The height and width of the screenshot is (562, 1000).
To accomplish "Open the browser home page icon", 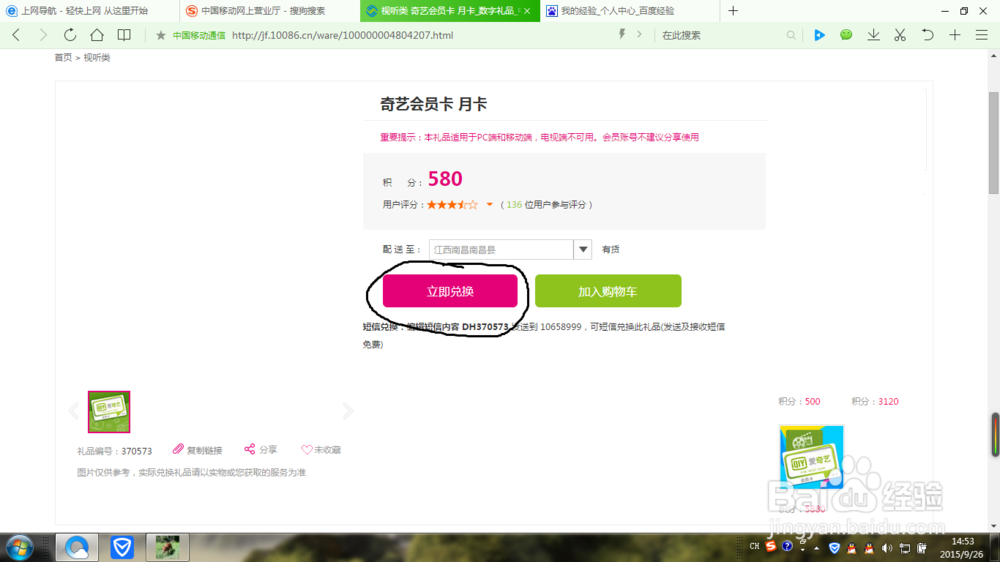I will [x=97, y=35].
